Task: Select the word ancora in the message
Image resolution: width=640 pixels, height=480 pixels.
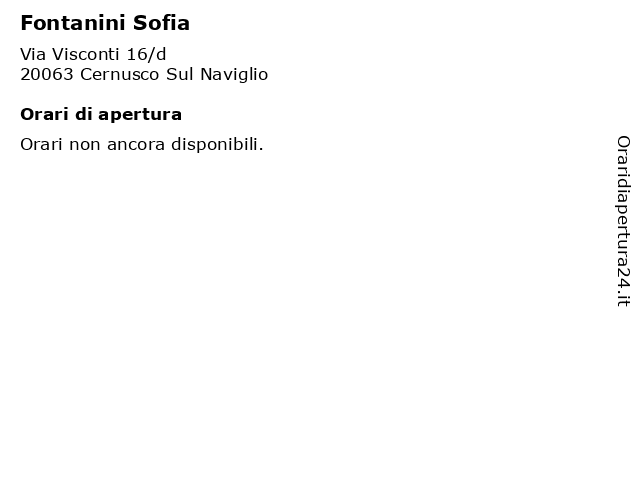Action: coord(136,146)
